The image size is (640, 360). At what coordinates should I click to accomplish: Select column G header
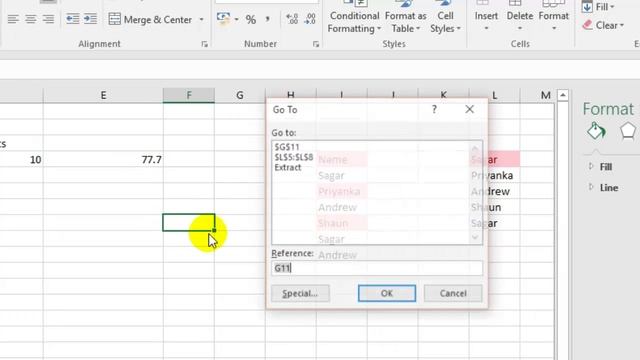[240, 96]
